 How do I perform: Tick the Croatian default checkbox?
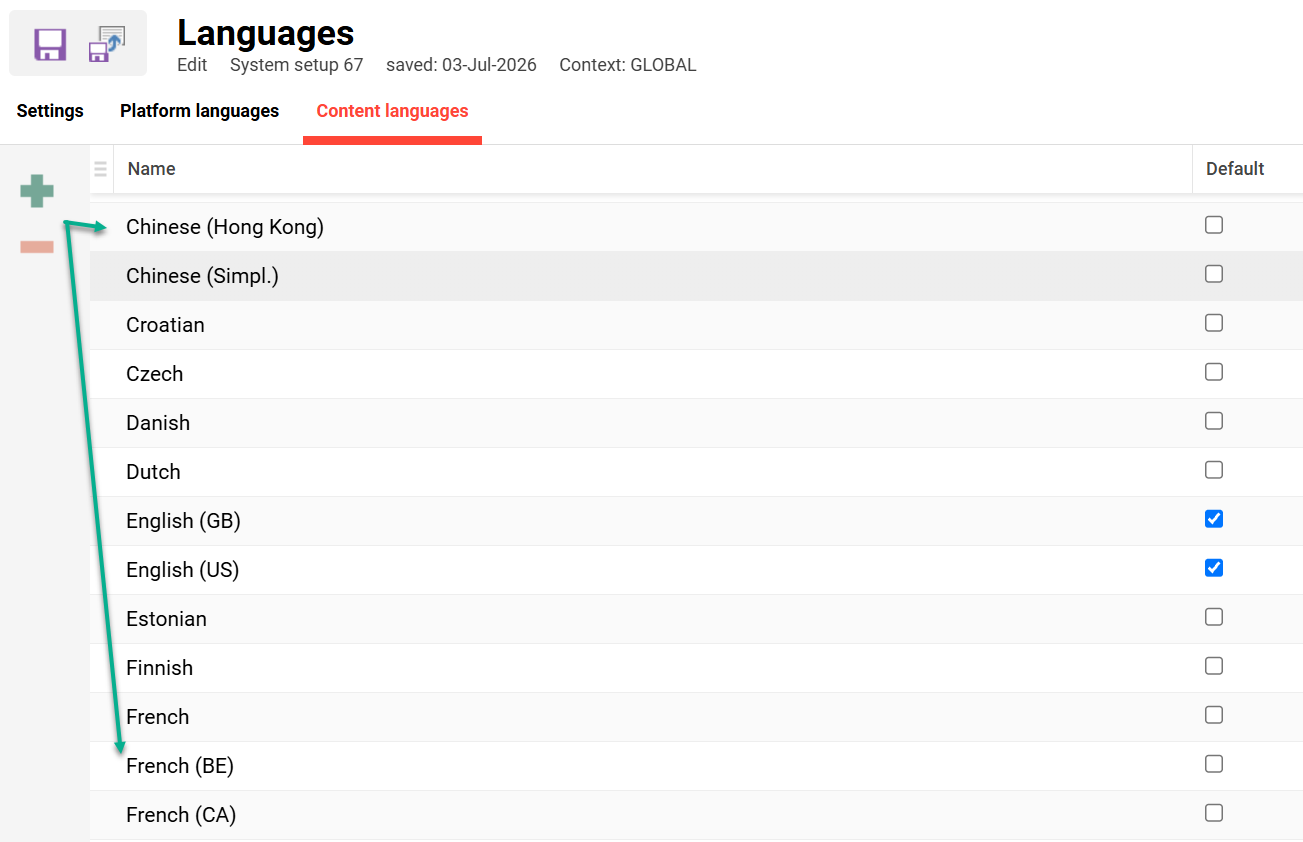1214,323
